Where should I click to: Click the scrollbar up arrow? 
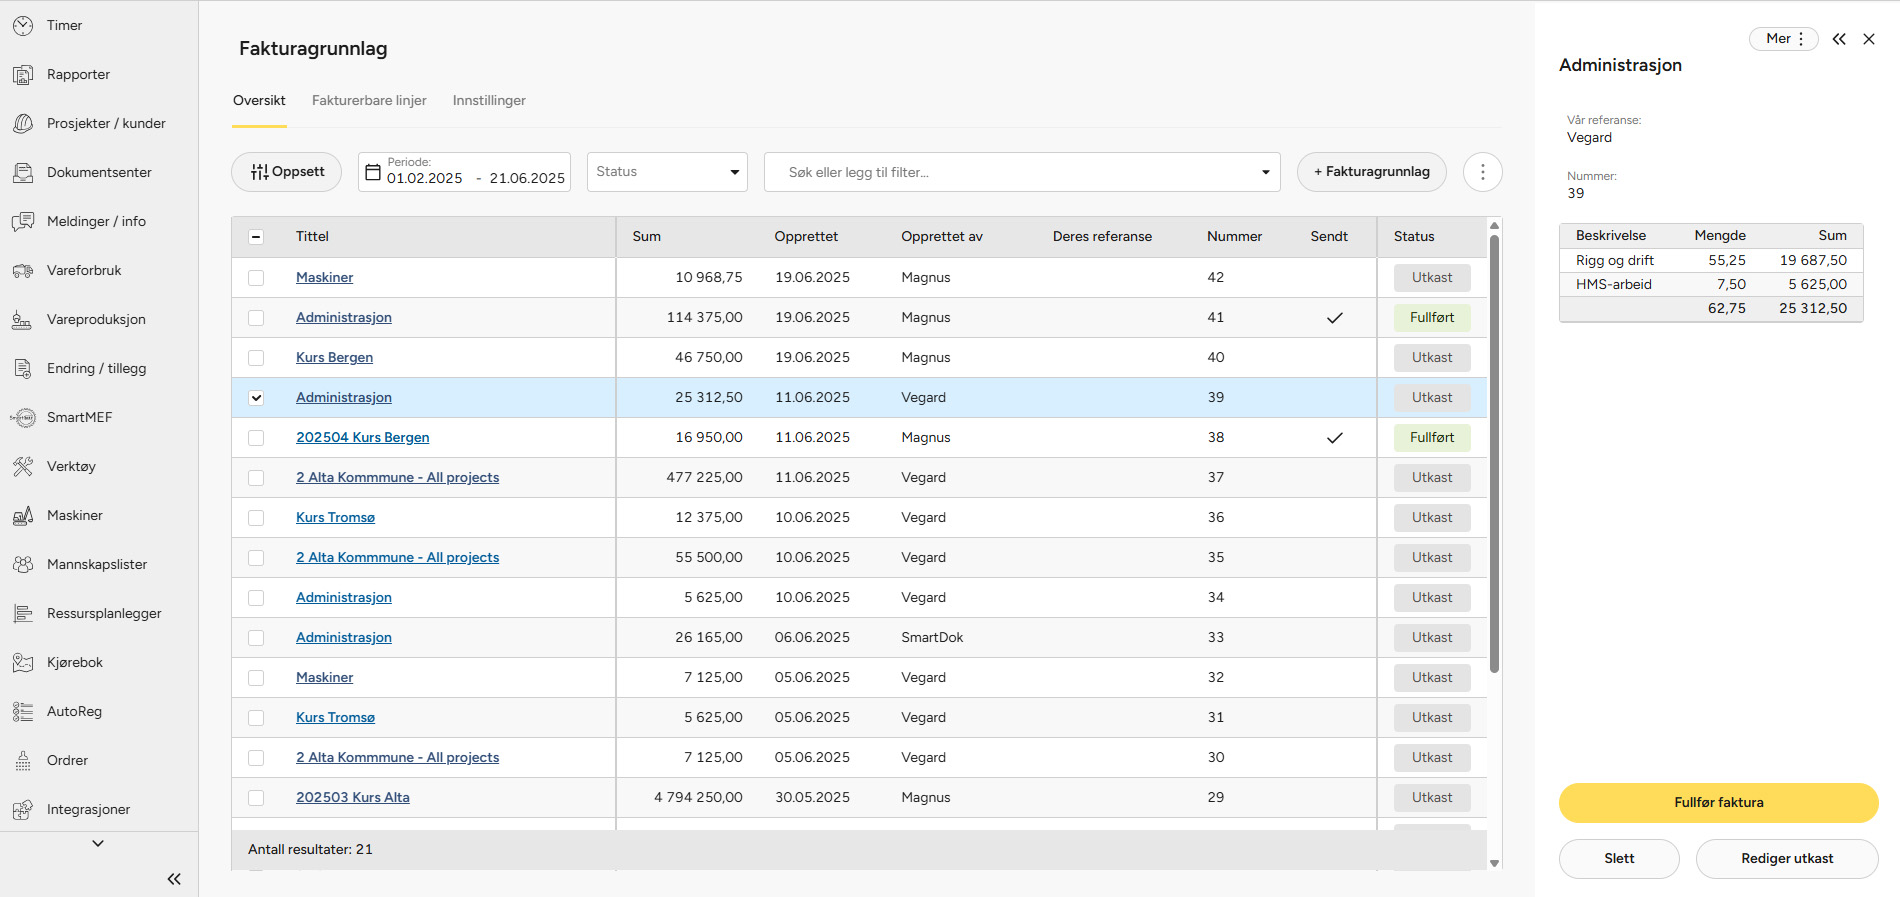pos(1494,225)
